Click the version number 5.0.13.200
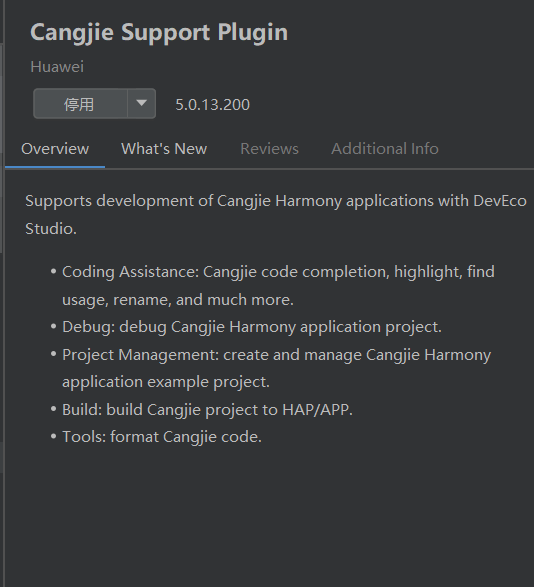This screenshot has height=587, width=534. point(212,104)
